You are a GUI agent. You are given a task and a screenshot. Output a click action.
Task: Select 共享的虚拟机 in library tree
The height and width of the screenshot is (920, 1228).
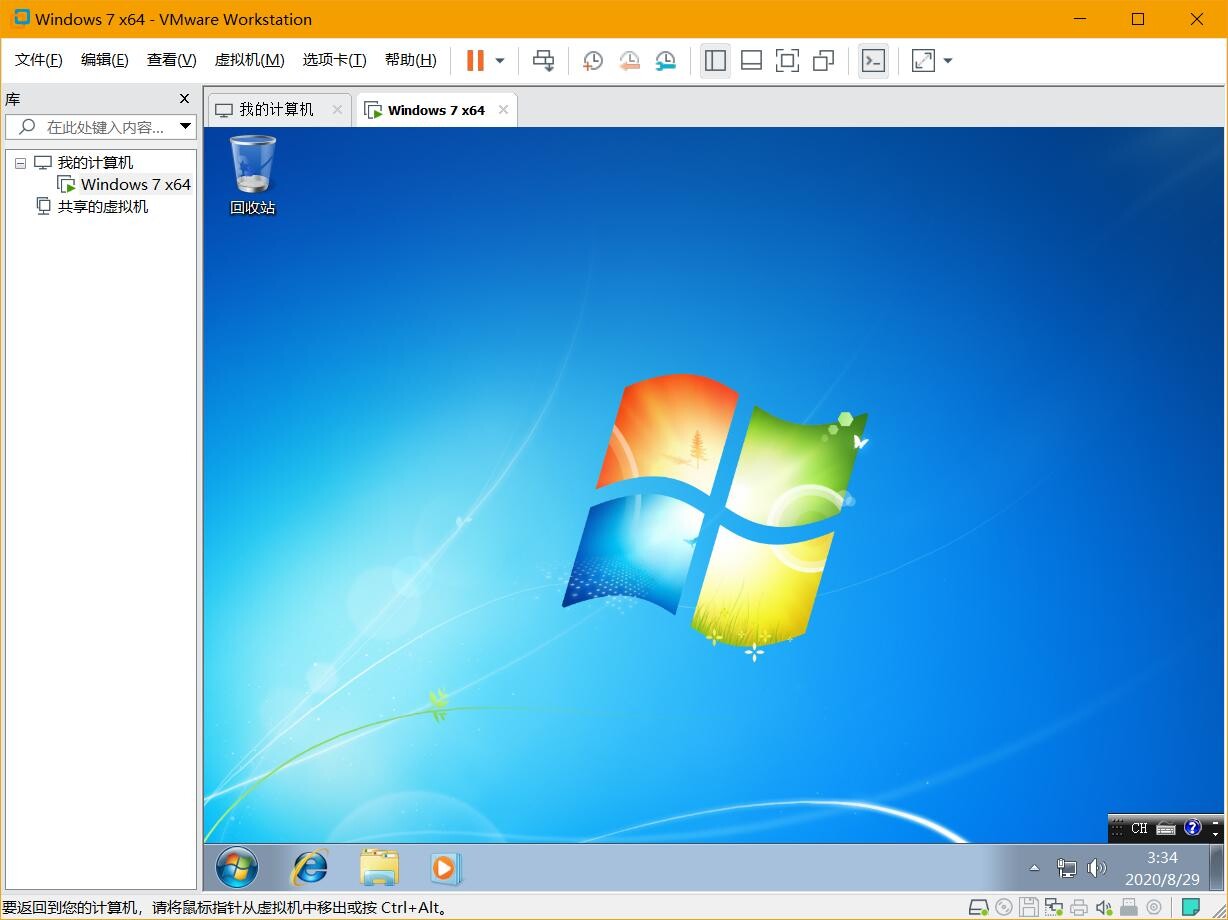[x=102, y=206]
